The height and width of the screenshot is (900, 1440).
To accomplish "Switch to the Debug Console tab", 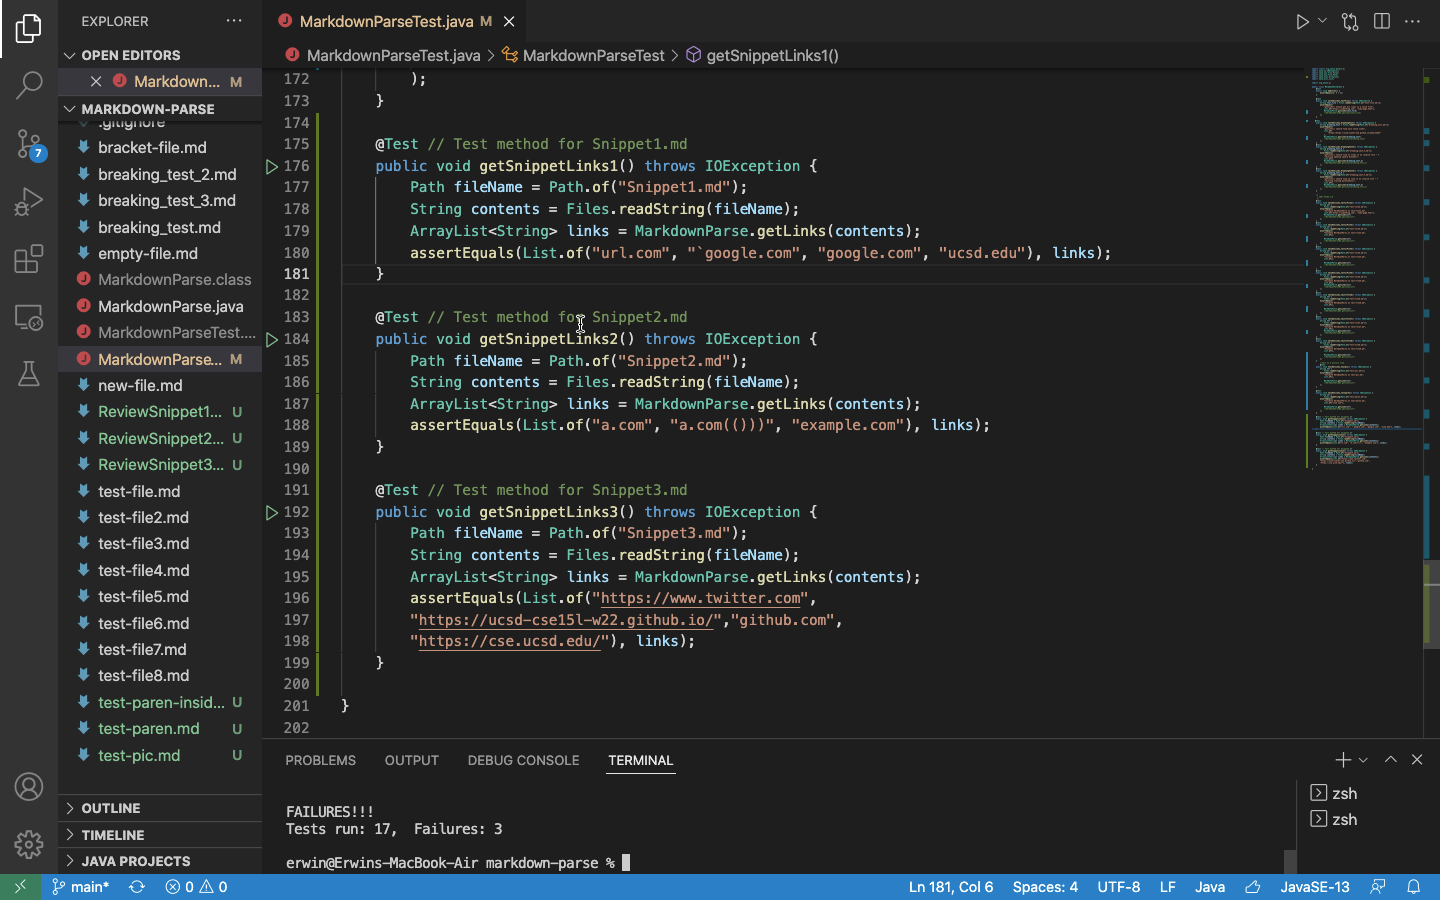I will pyautogui.click(x=523, y=760).
